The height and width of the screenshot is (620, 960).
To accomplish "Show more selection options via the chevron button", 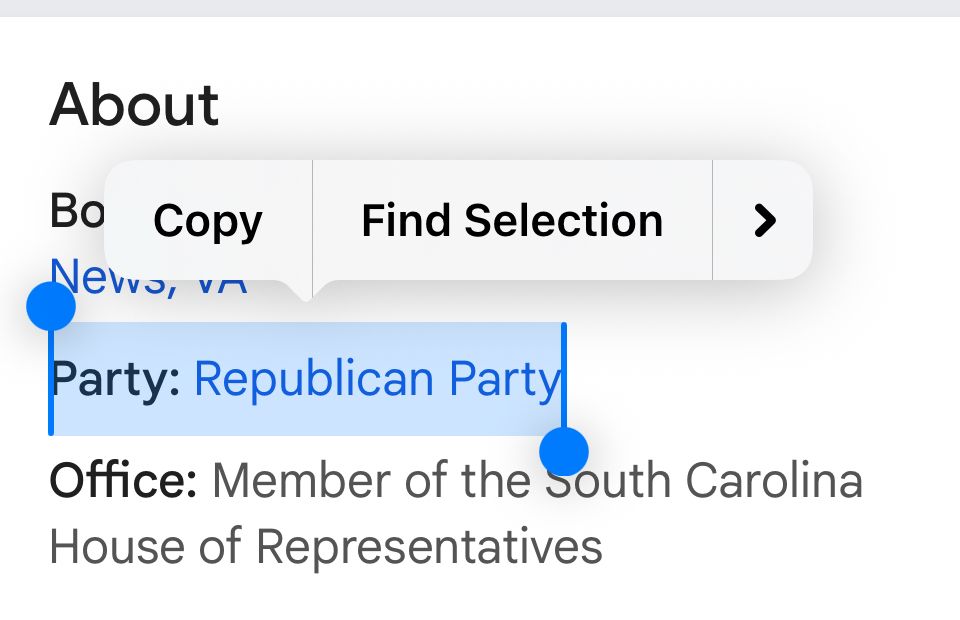I will [x=763, y=220].
